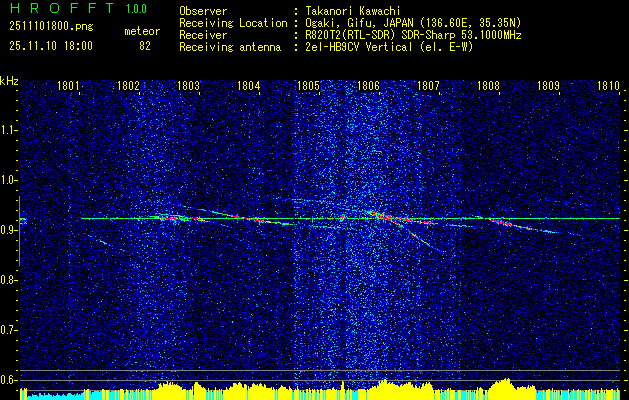The image size is (629, 400).
Task: Click the cyan segment of the level strip
Action: pos(56,396)
